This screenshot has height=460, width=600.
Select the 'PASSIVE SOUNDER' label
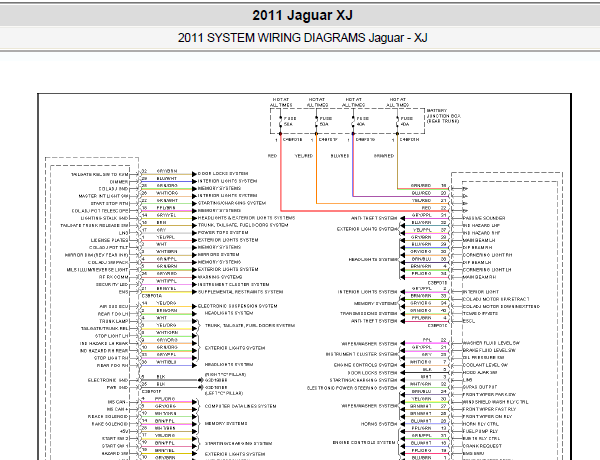click(x=484, y=219)
